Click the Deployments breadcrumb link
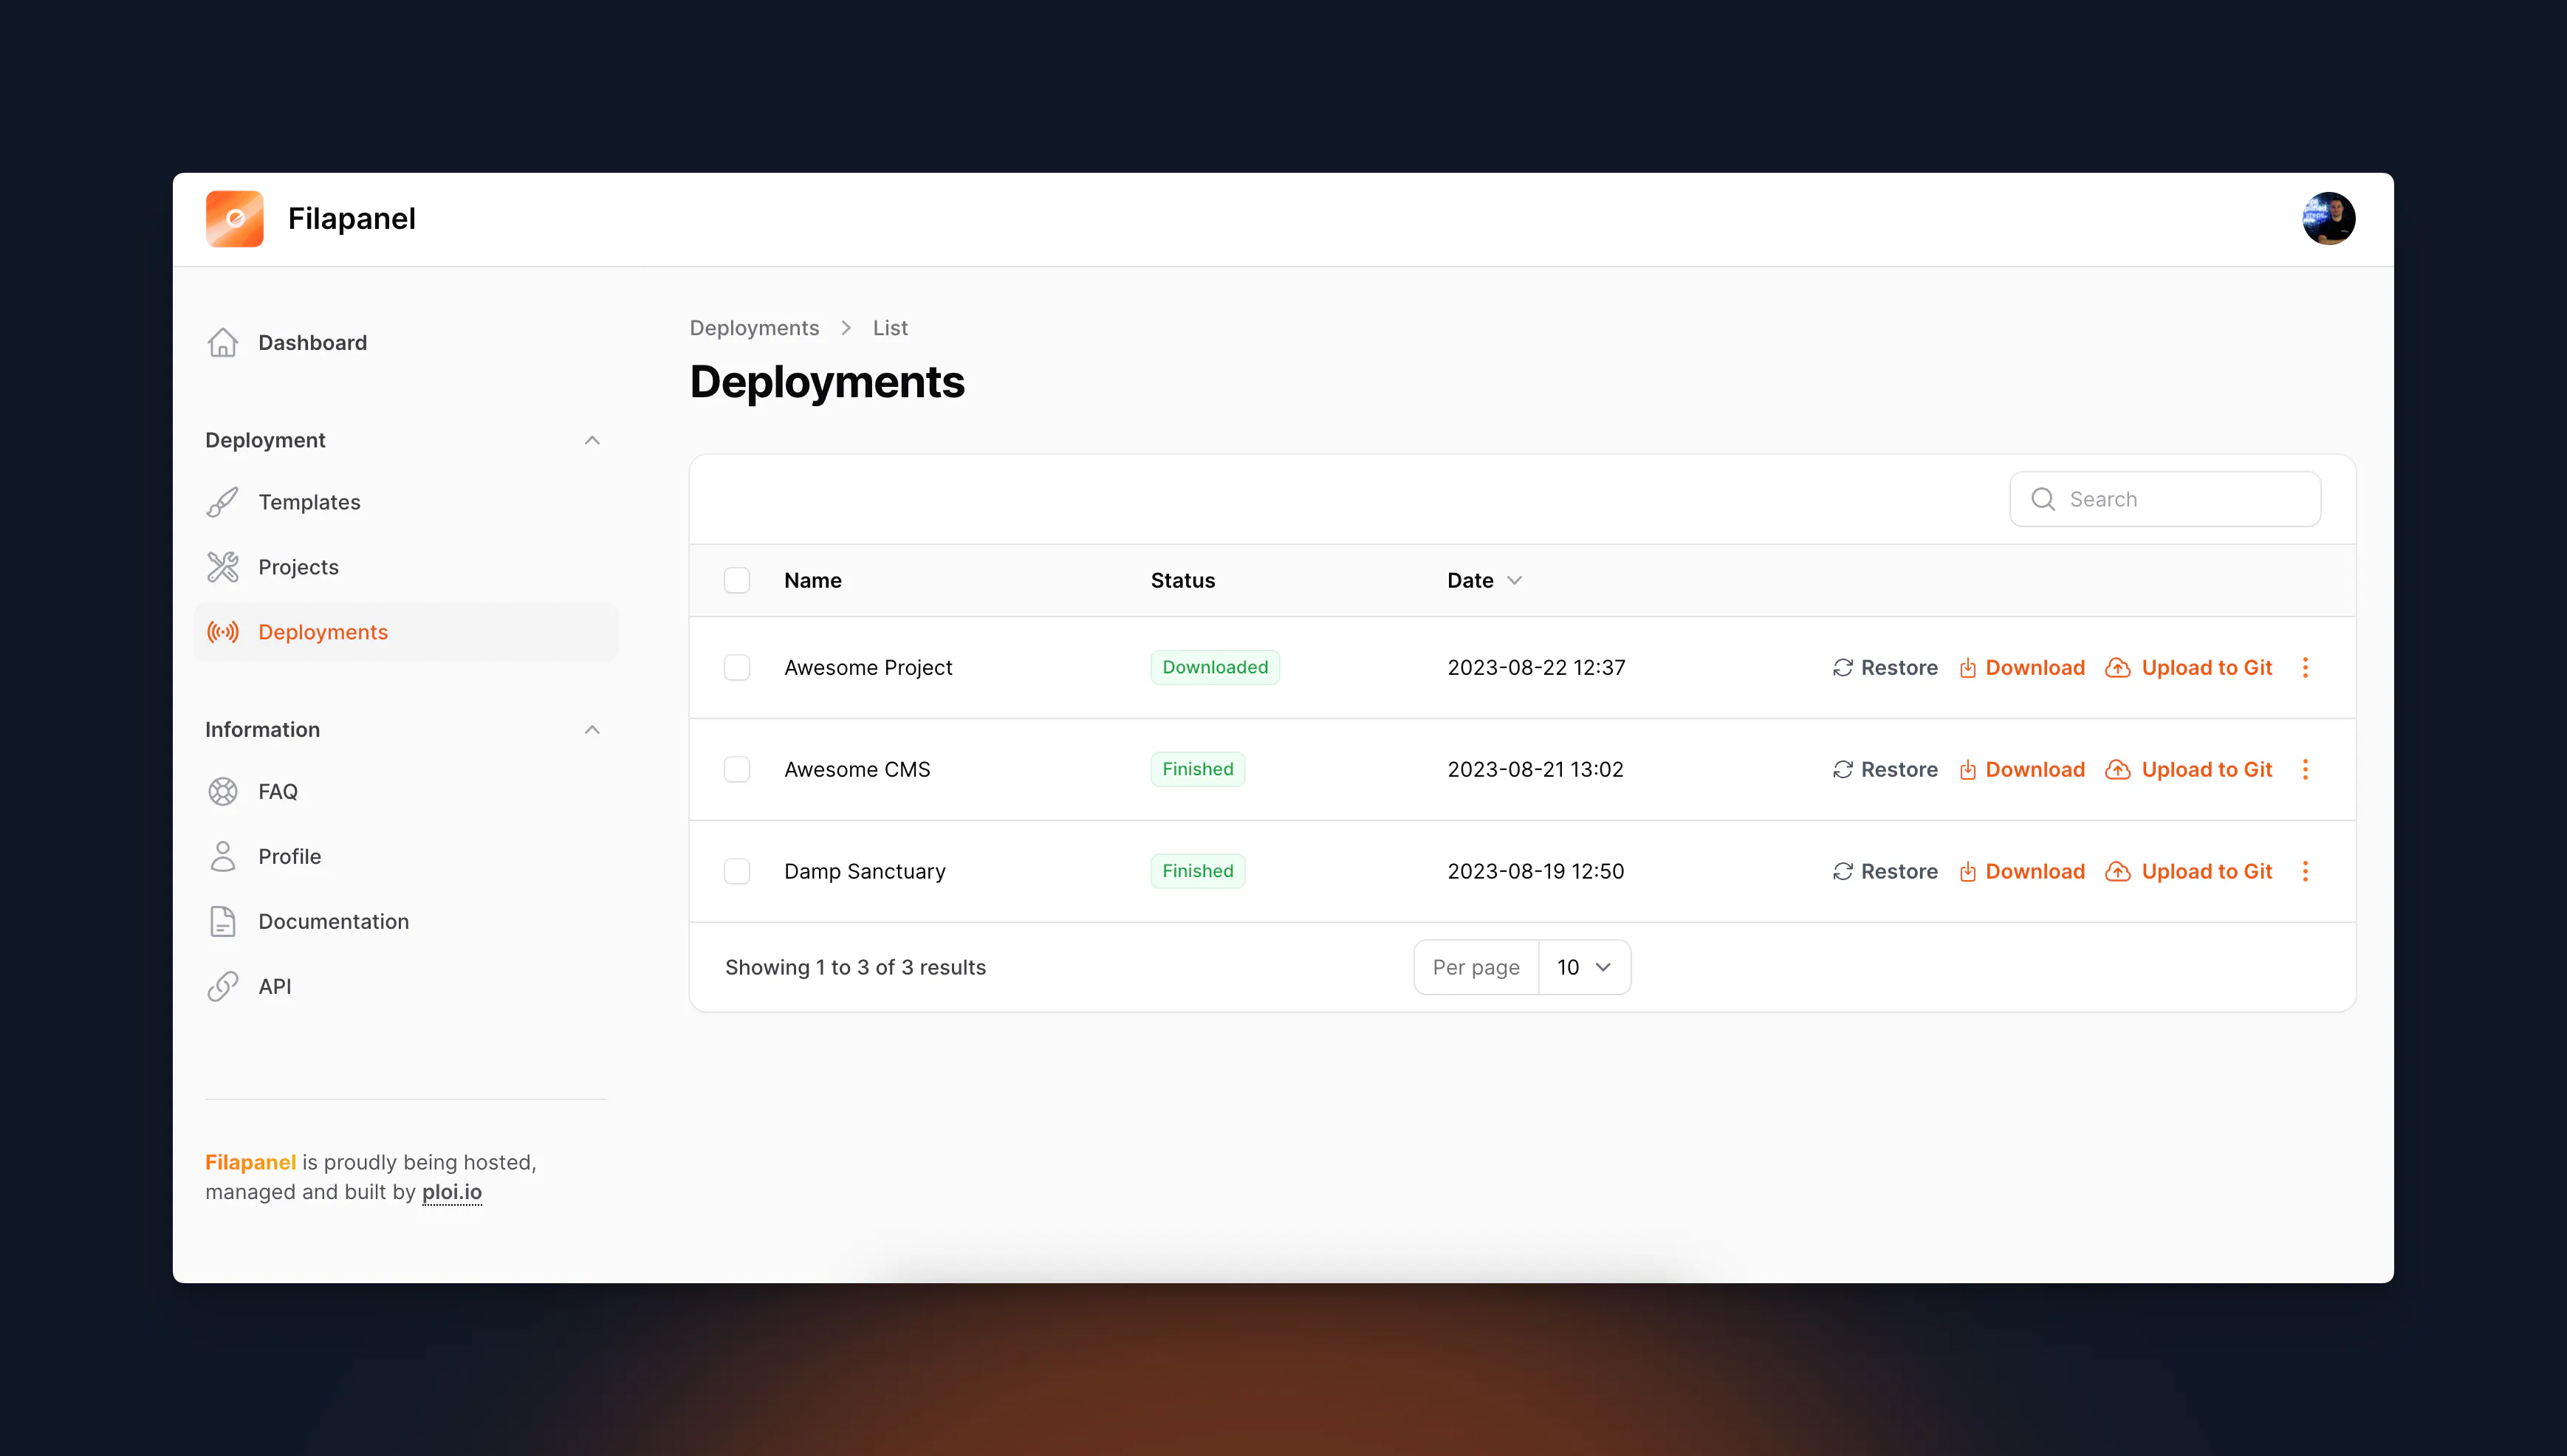This screenshot has width=2567, height=1456. (754, 328)
